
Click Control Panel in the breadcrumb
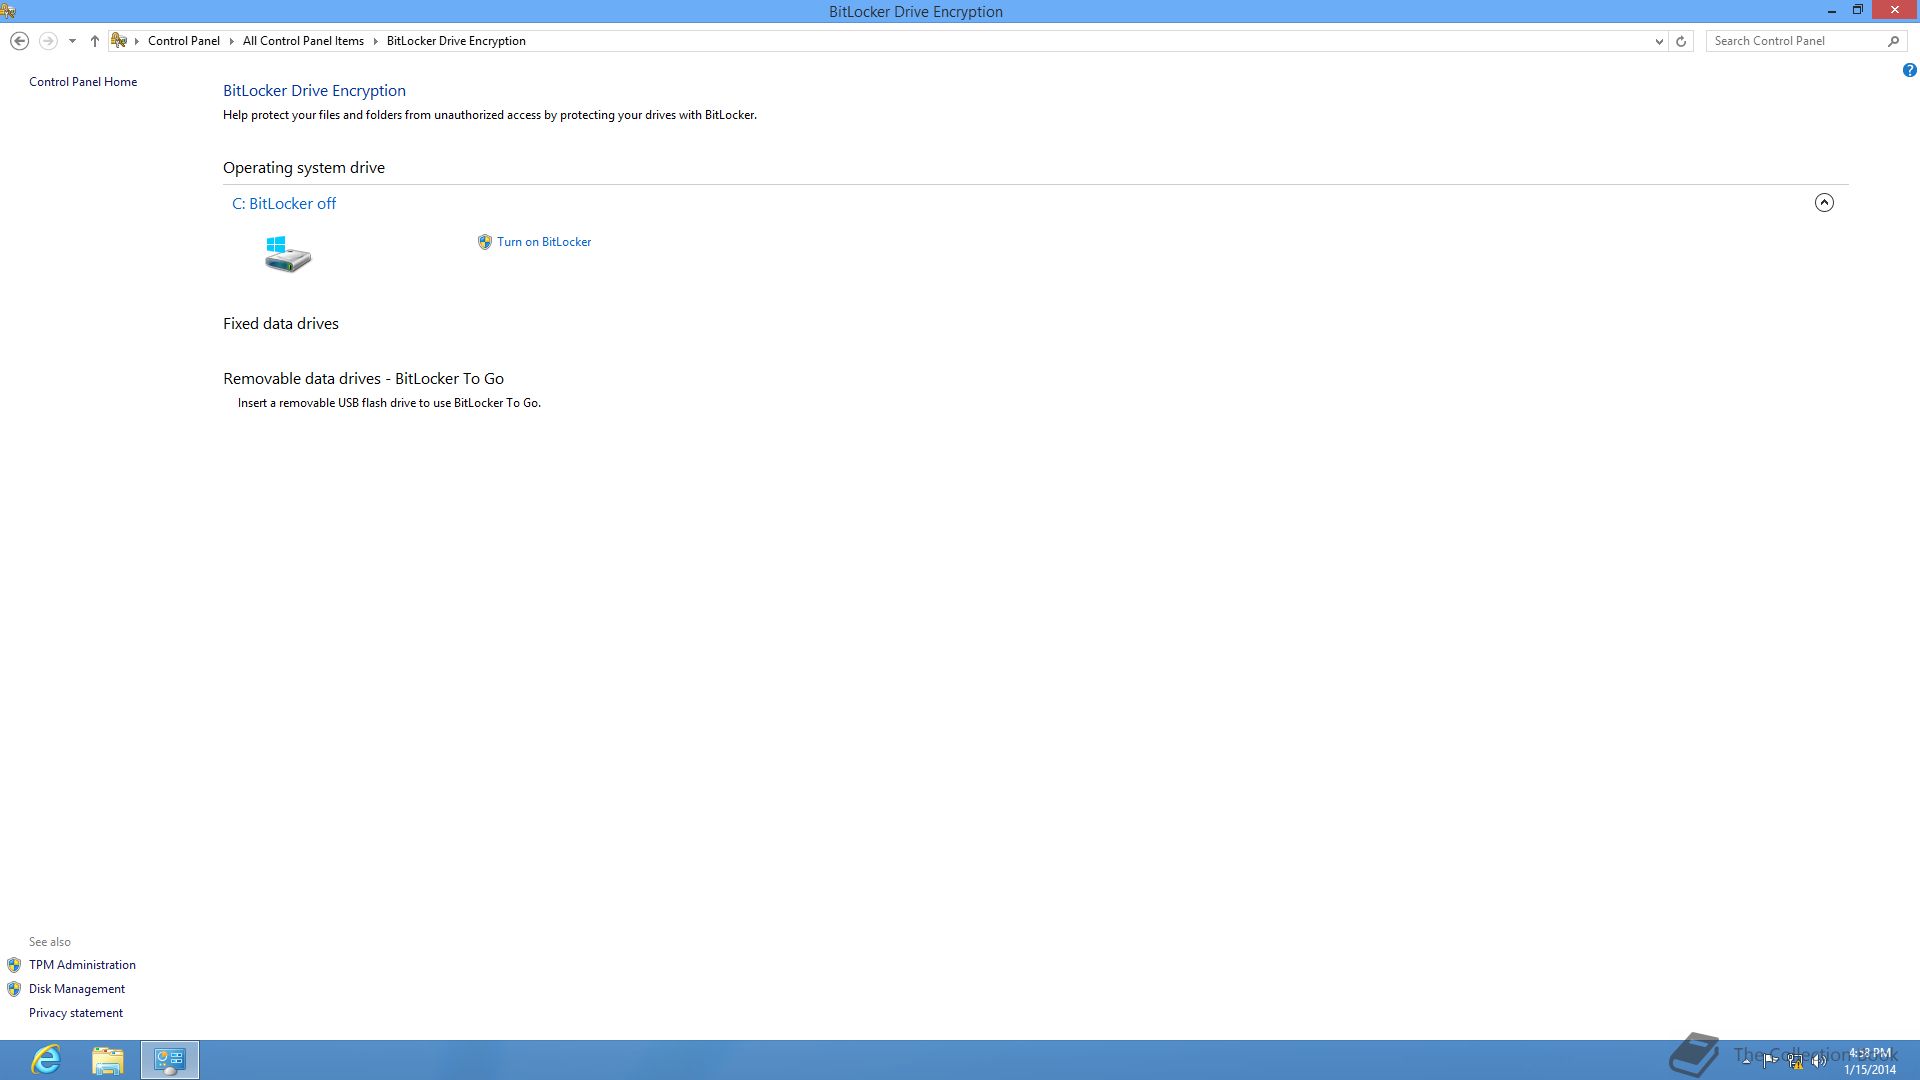point(184,41)
